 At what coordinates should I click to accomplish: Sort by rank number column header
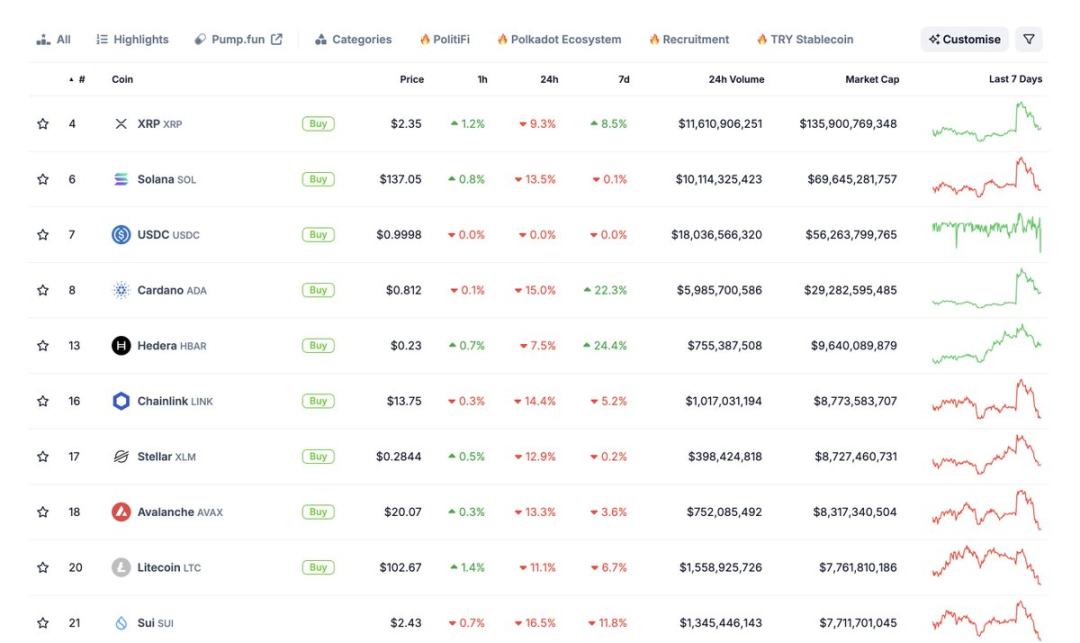pos(77,80)
